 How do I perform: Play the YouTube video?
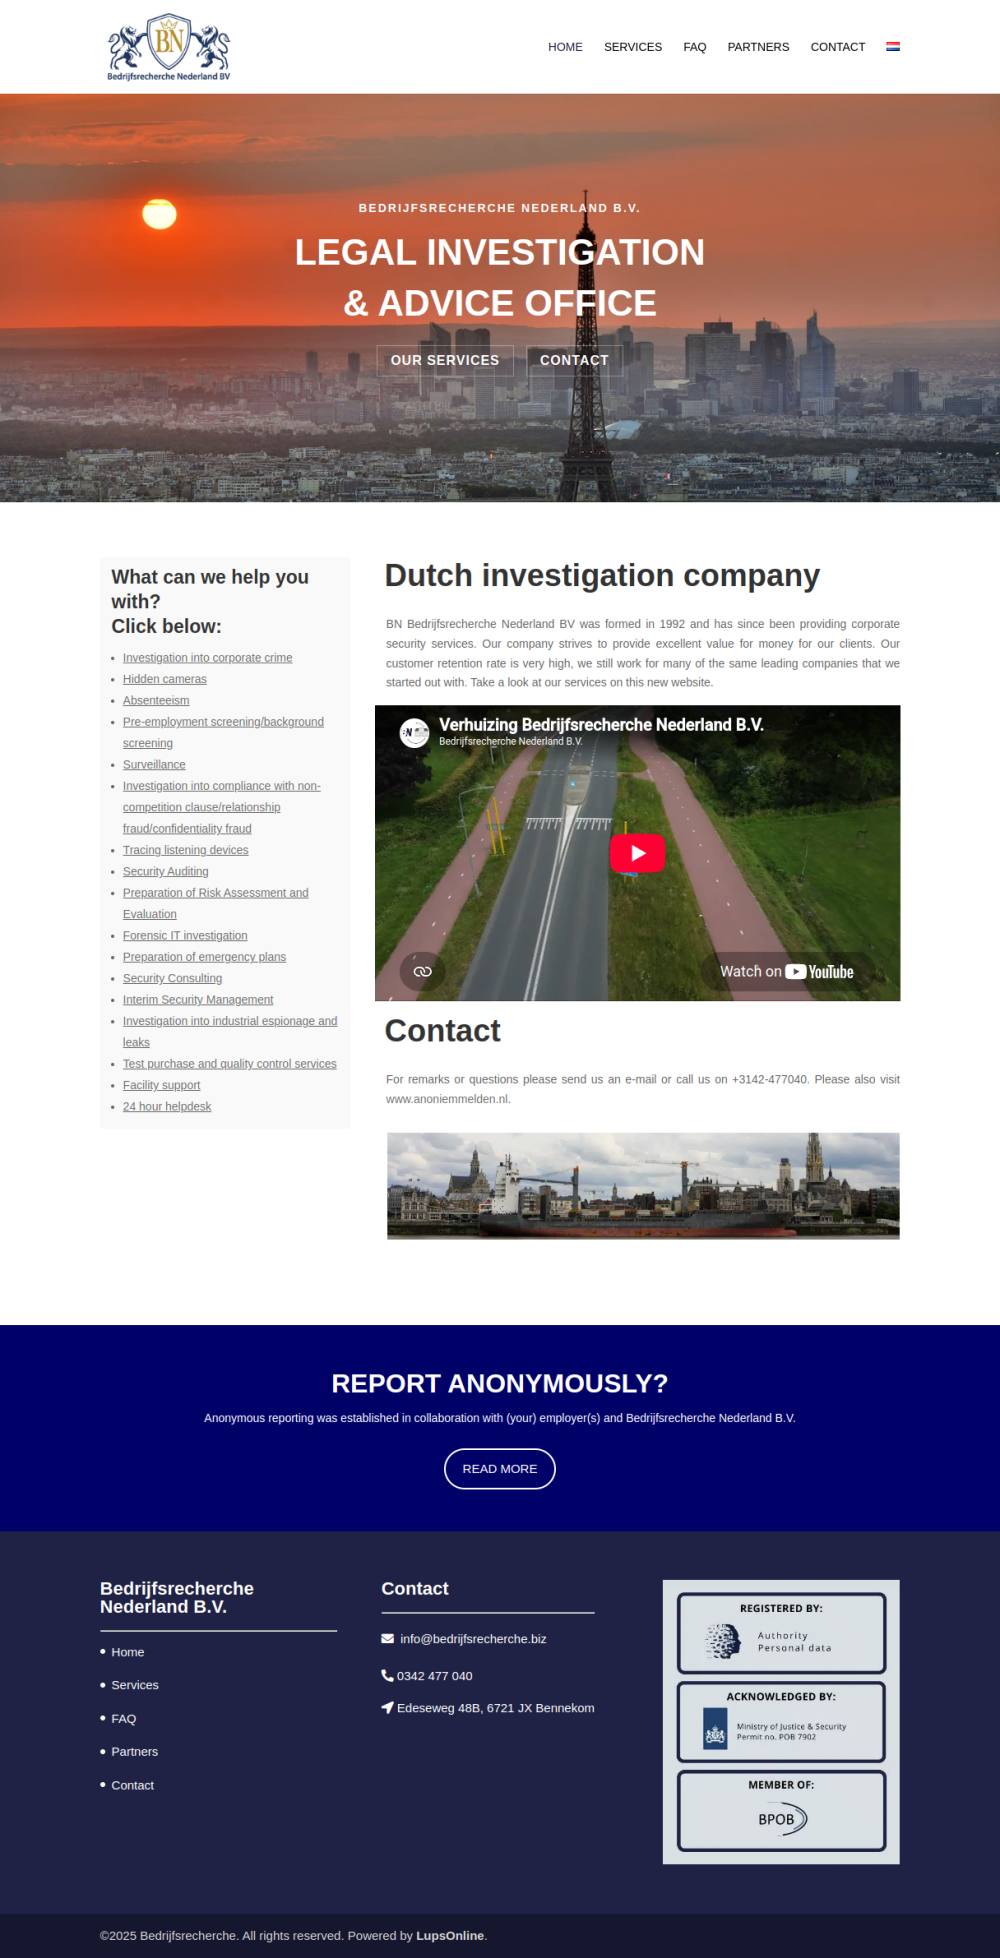(637, 853)
